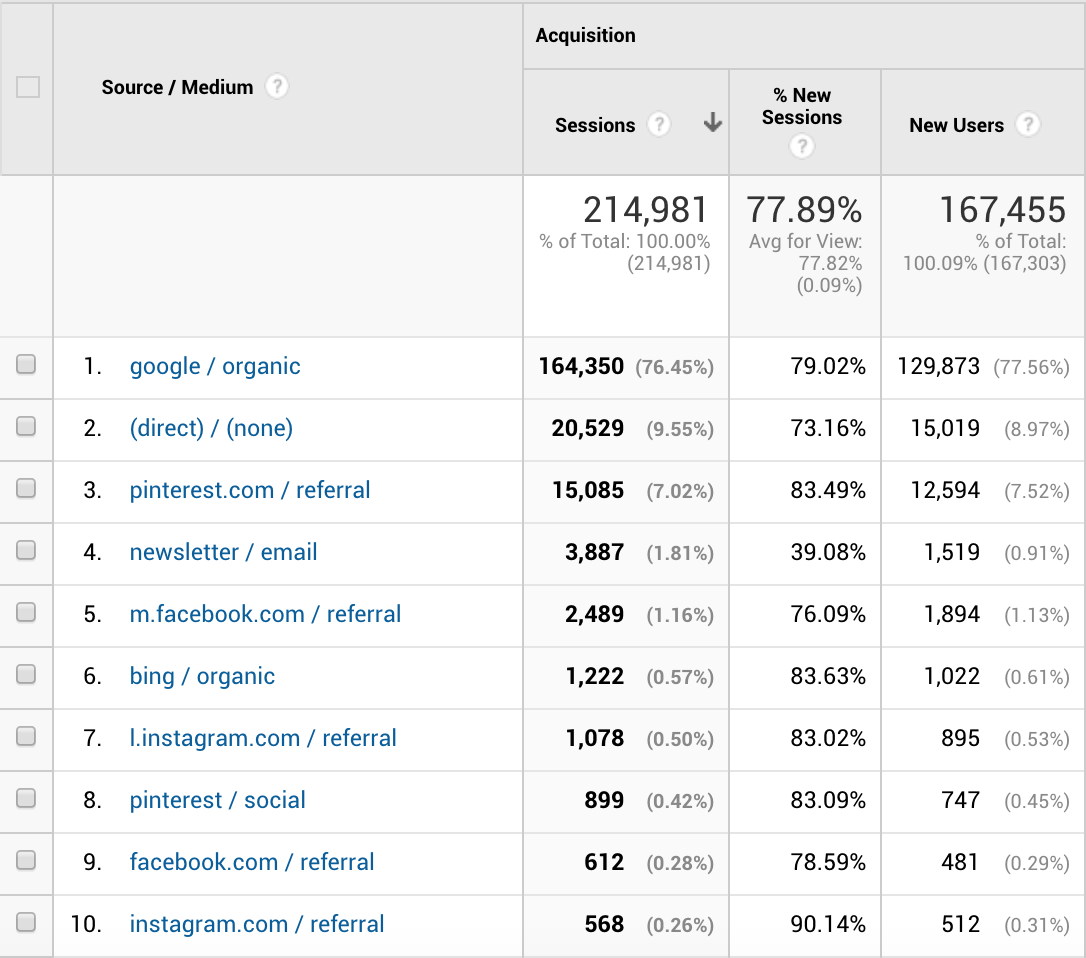Select sessions value 568

(604, 924)
